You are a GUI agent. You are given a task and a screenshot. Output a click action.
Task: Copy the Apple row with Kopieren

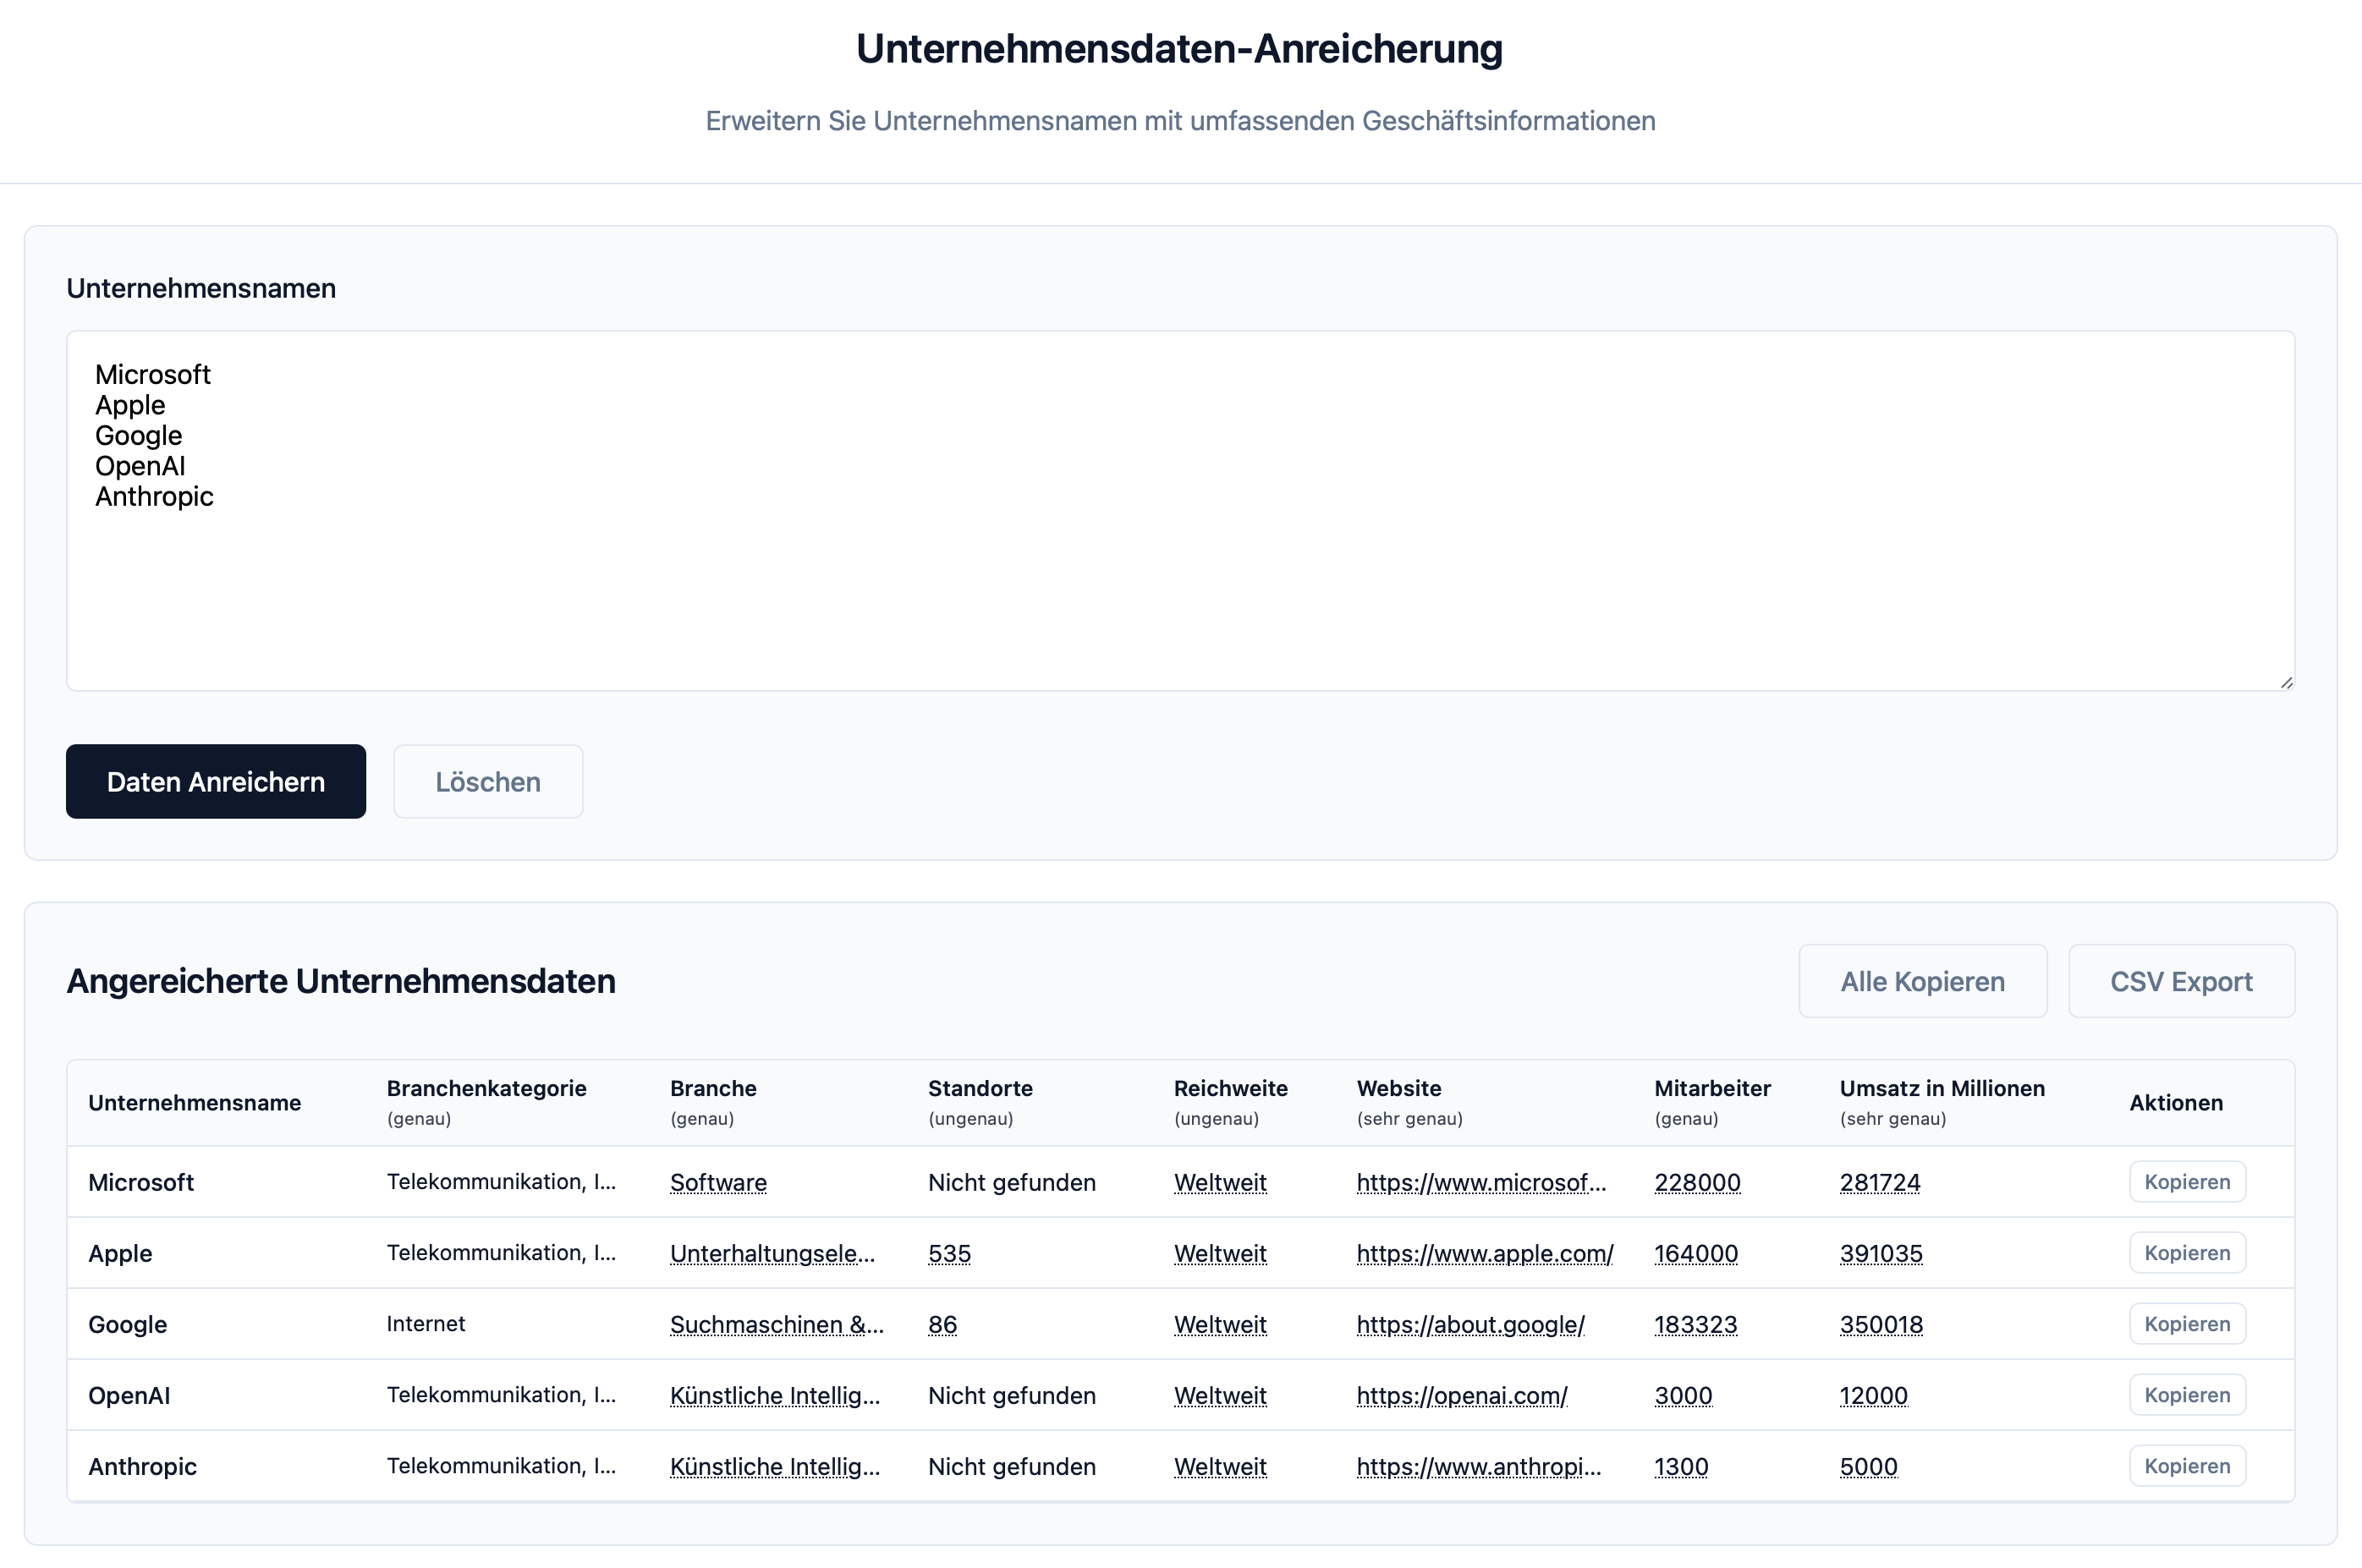(2186, 1253)
